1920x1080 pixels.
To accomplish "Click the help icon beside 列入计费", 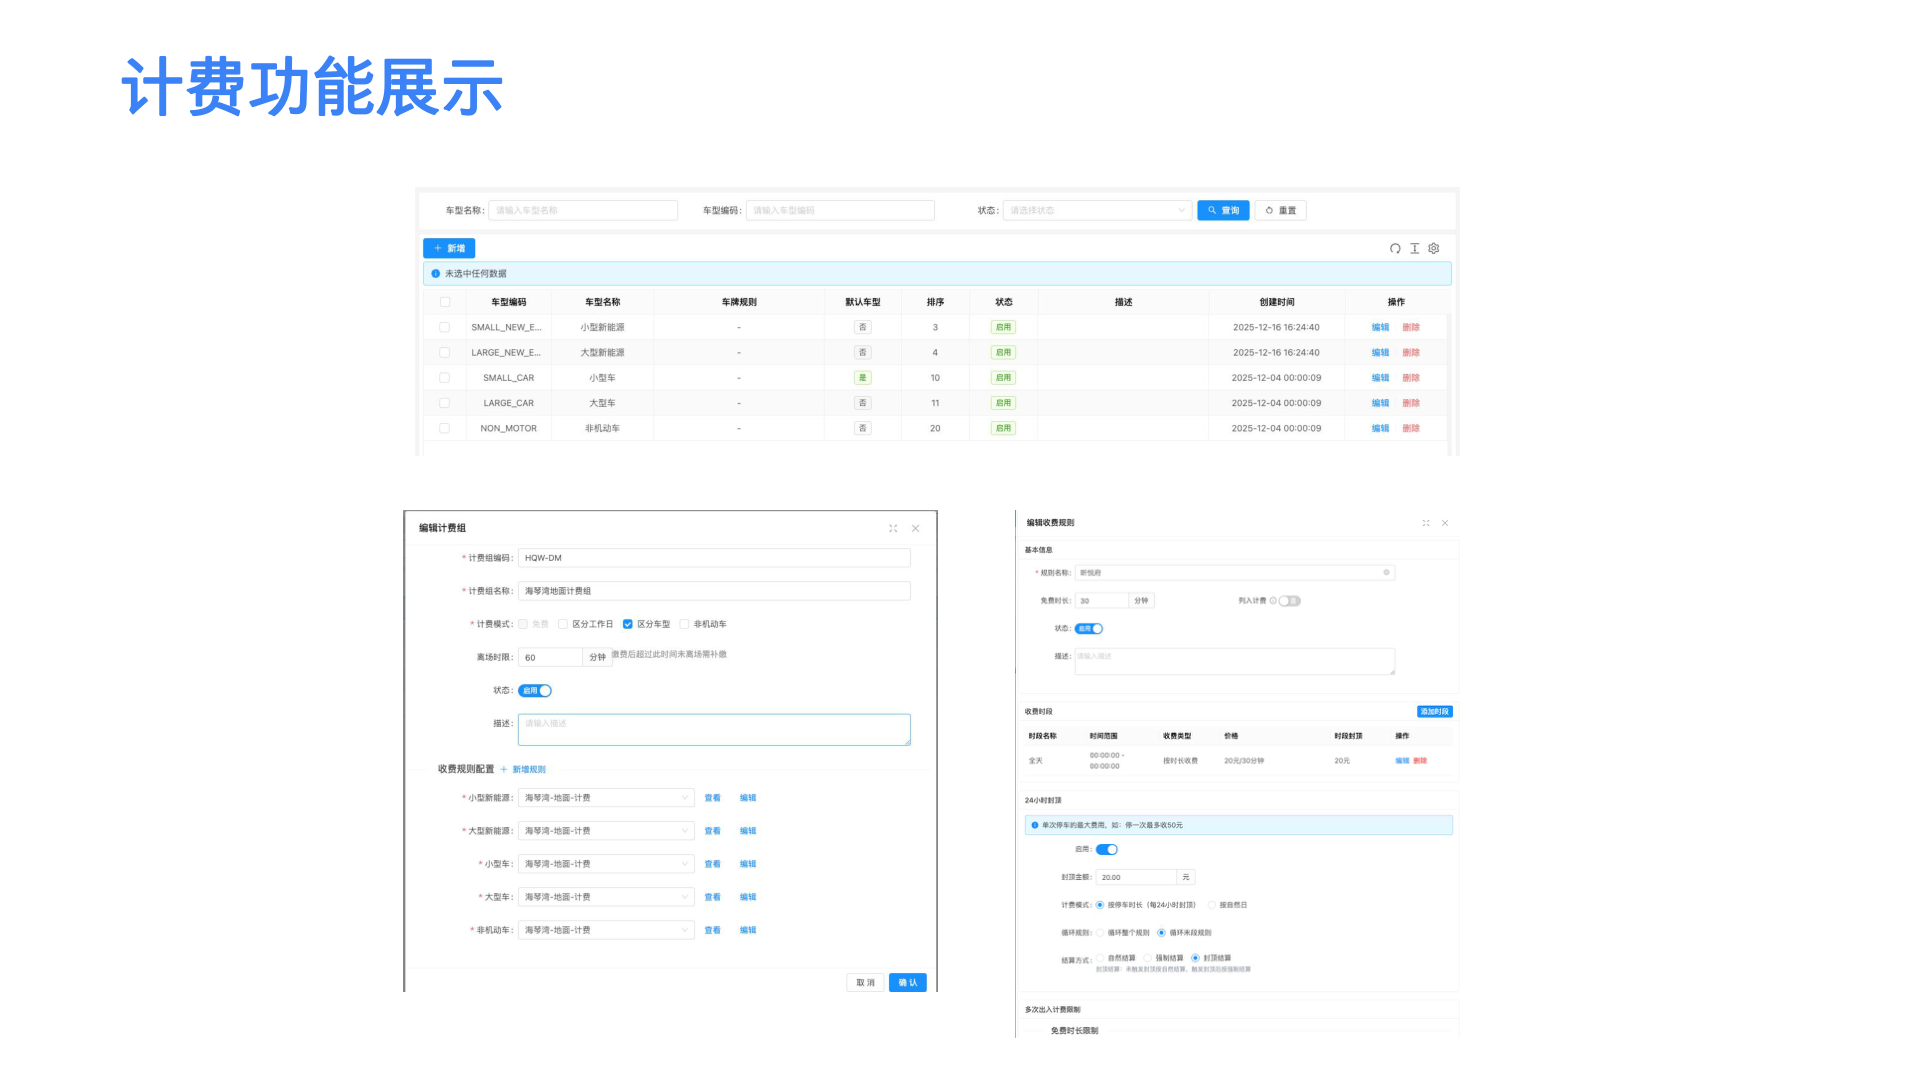I will tap(1272, 601).
